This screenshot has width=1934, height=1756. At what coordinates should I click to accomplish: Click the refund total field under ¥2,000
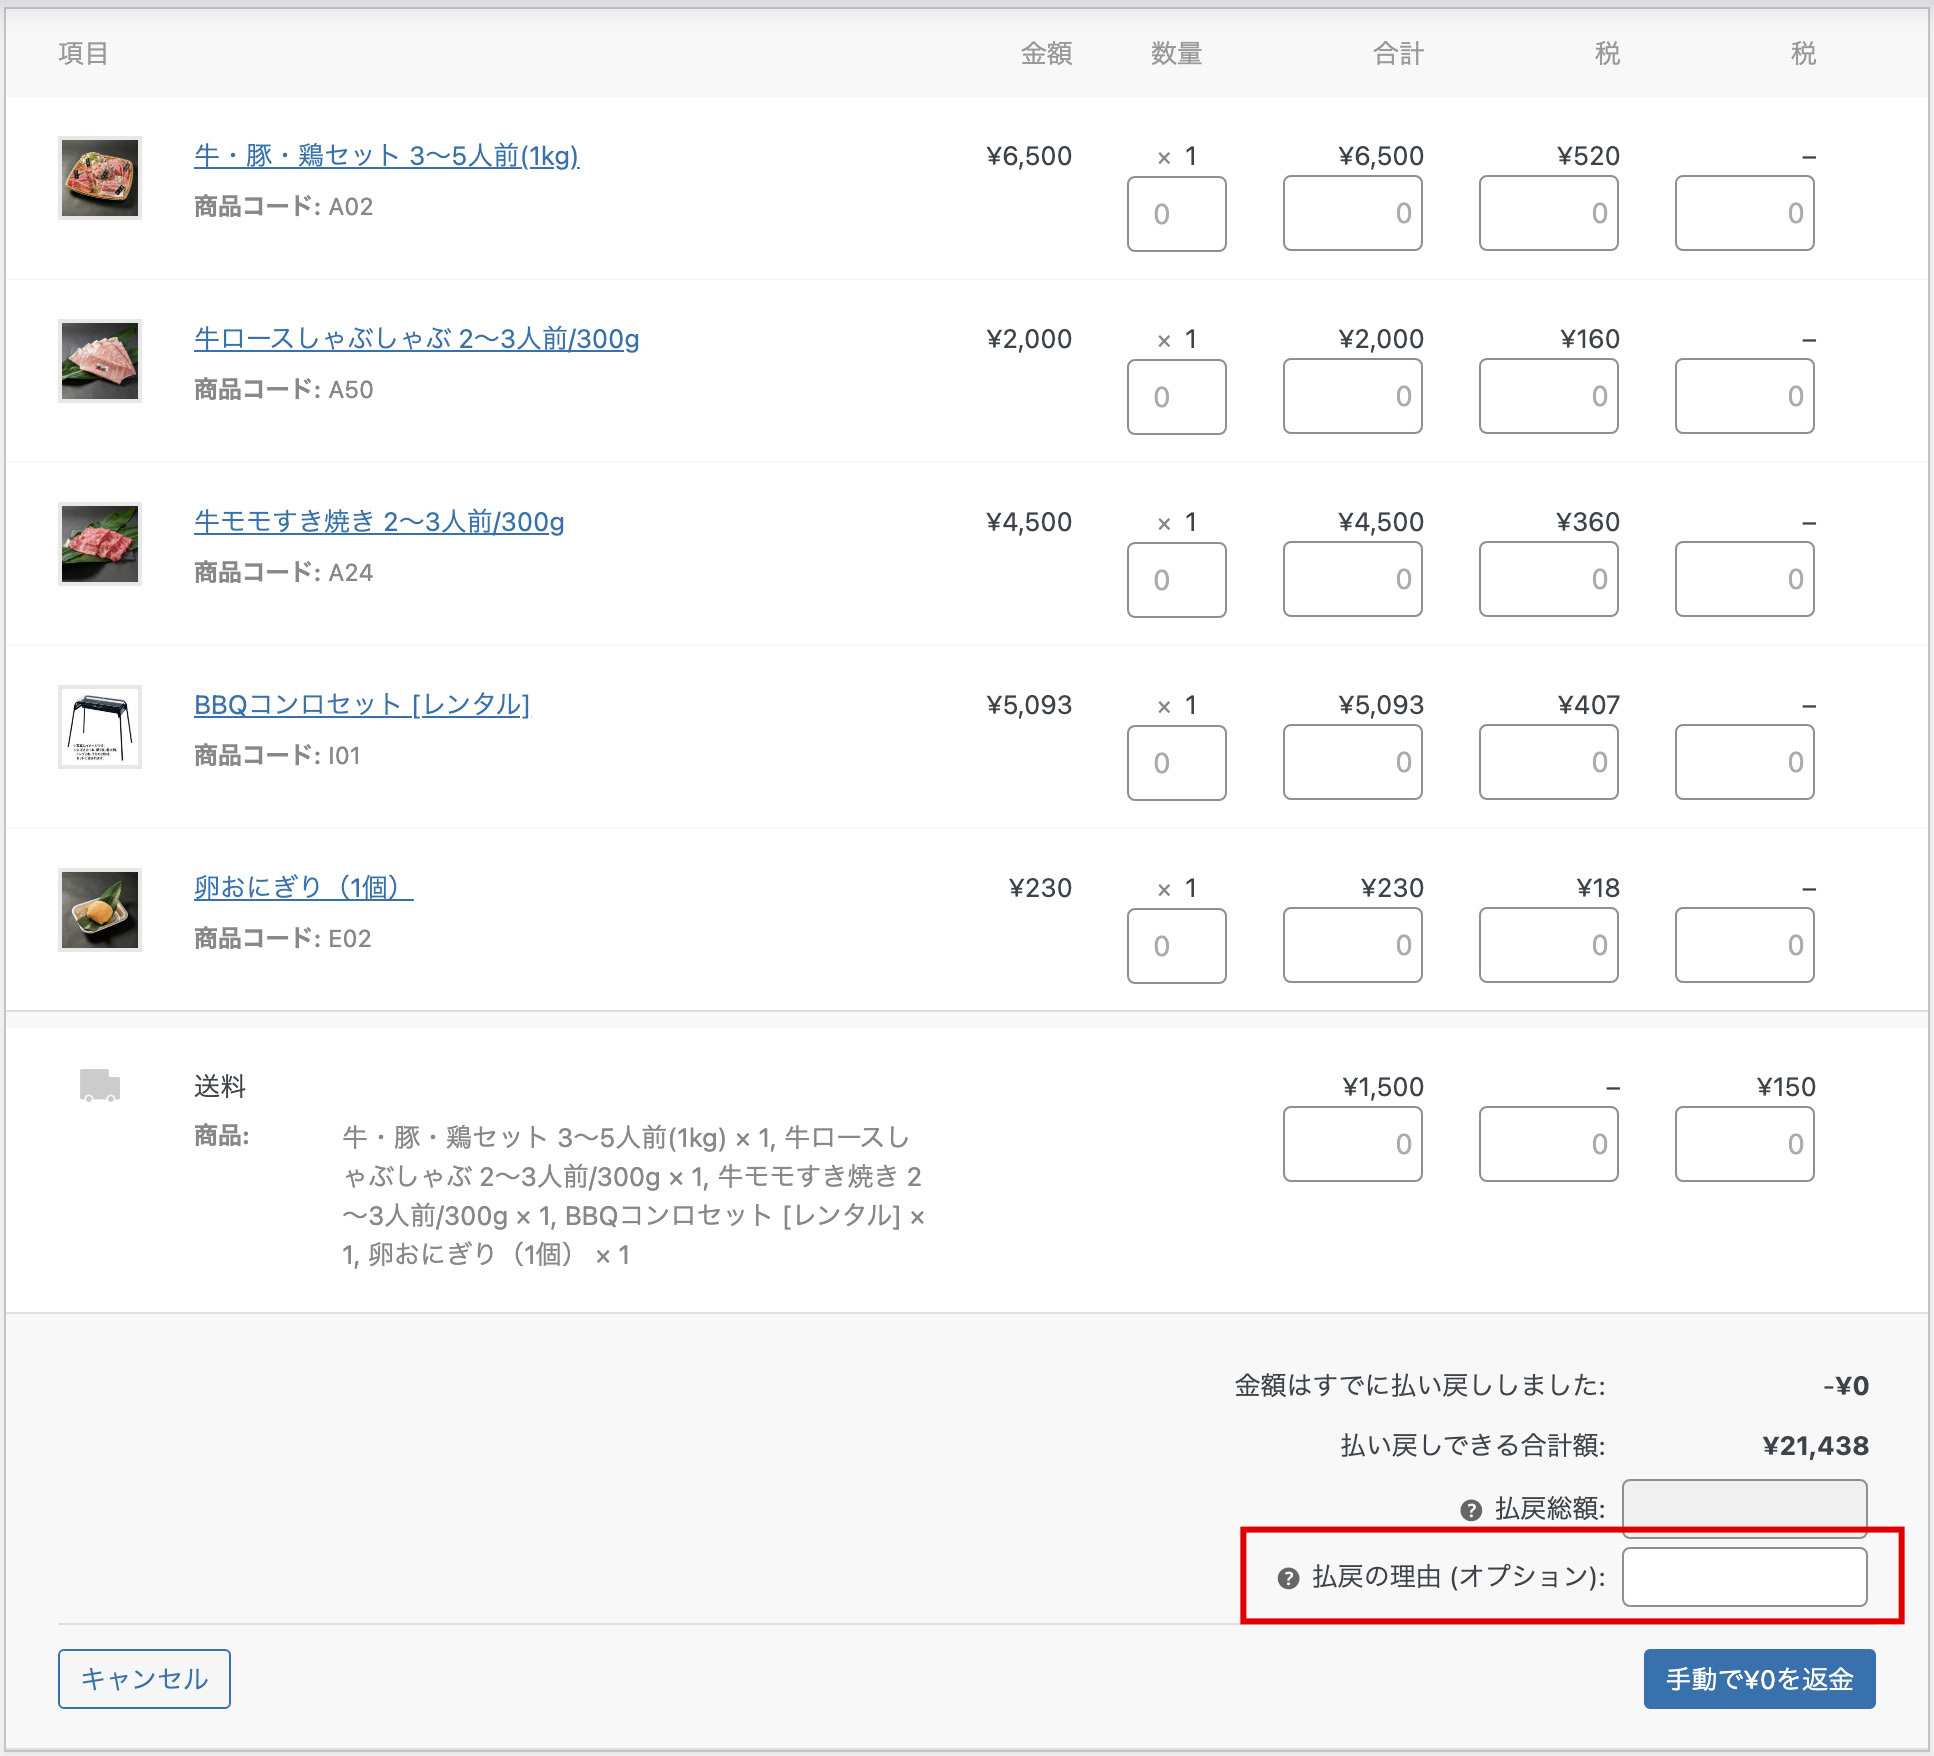coord(1352,397)
